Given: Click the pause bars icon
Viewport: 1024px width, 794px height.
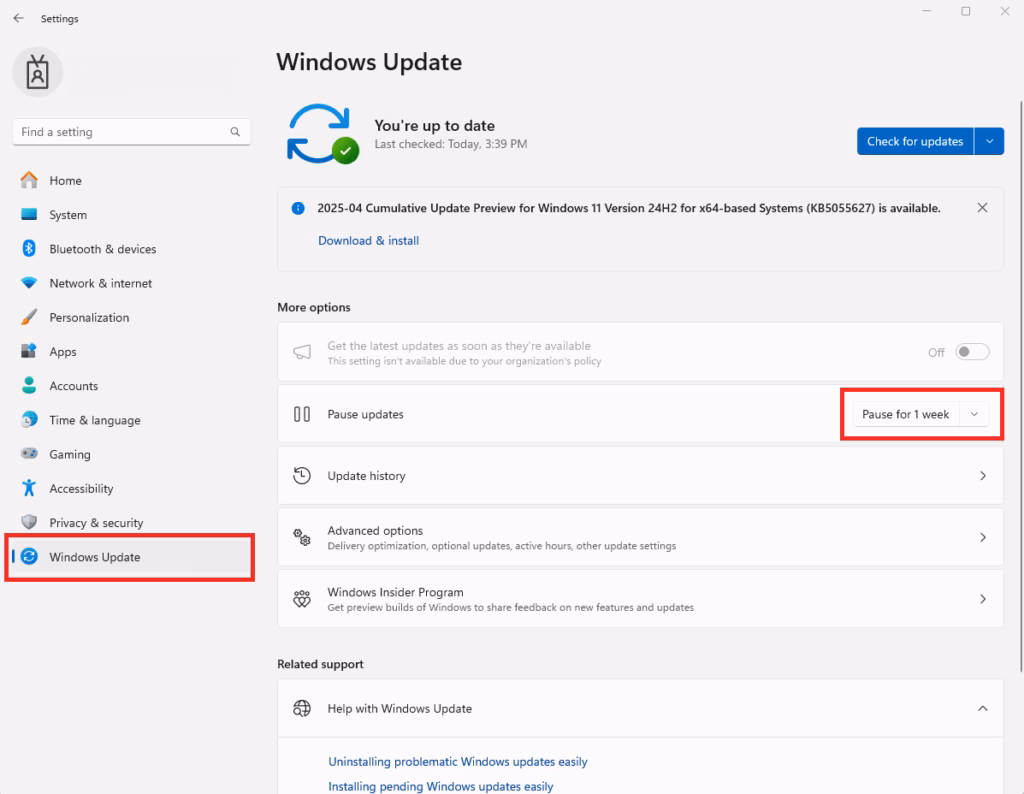Looking at the screenshot, I should pos(302,414).
